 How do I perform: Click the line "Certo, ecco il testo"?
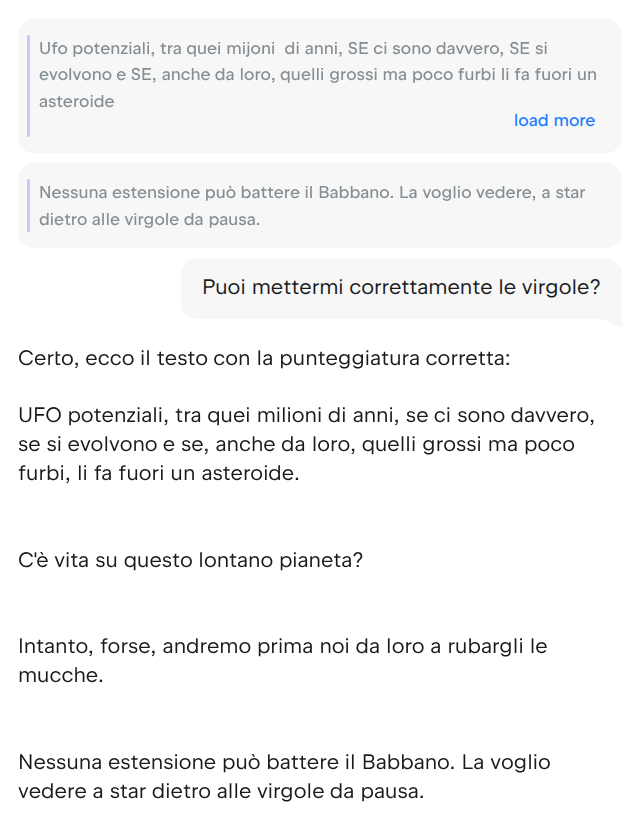[264, 357]
